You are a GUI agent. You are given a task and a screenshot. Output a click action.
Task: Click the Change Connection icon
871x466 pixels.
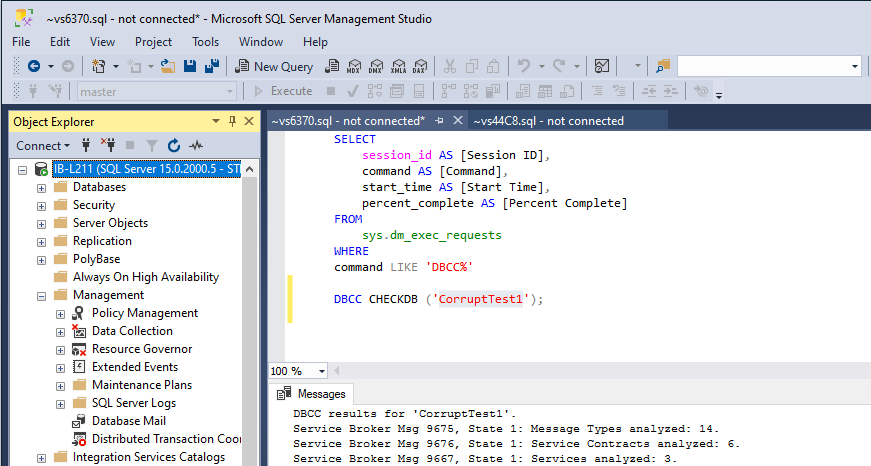(55, 91)
